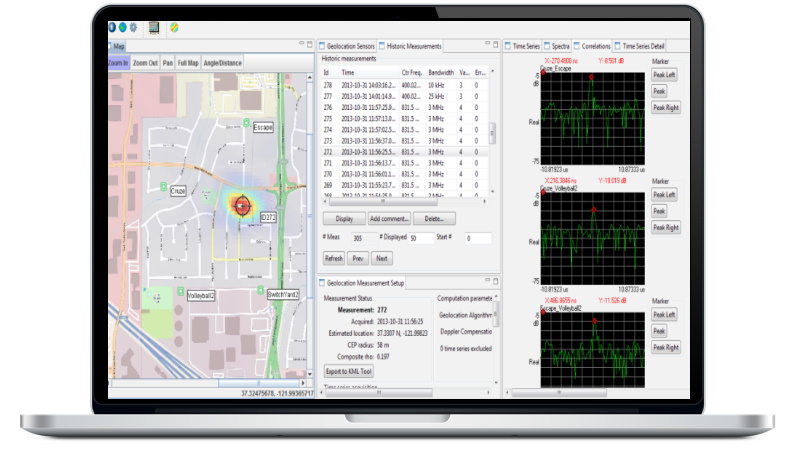Toggle the Pan map mode
The width and height of the screenshot is (800, 450).
(x=168, y=63)
